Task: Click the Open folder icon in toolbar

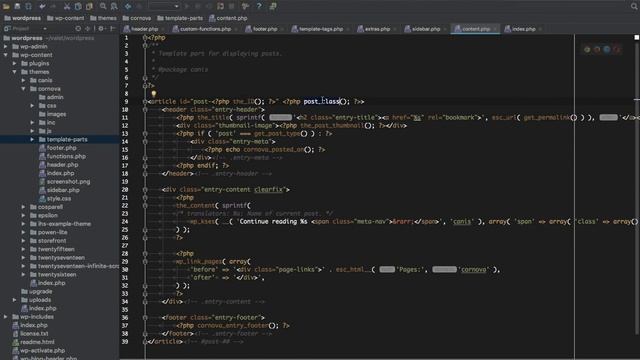Action: pyautogui.click(x=6, y=6)
